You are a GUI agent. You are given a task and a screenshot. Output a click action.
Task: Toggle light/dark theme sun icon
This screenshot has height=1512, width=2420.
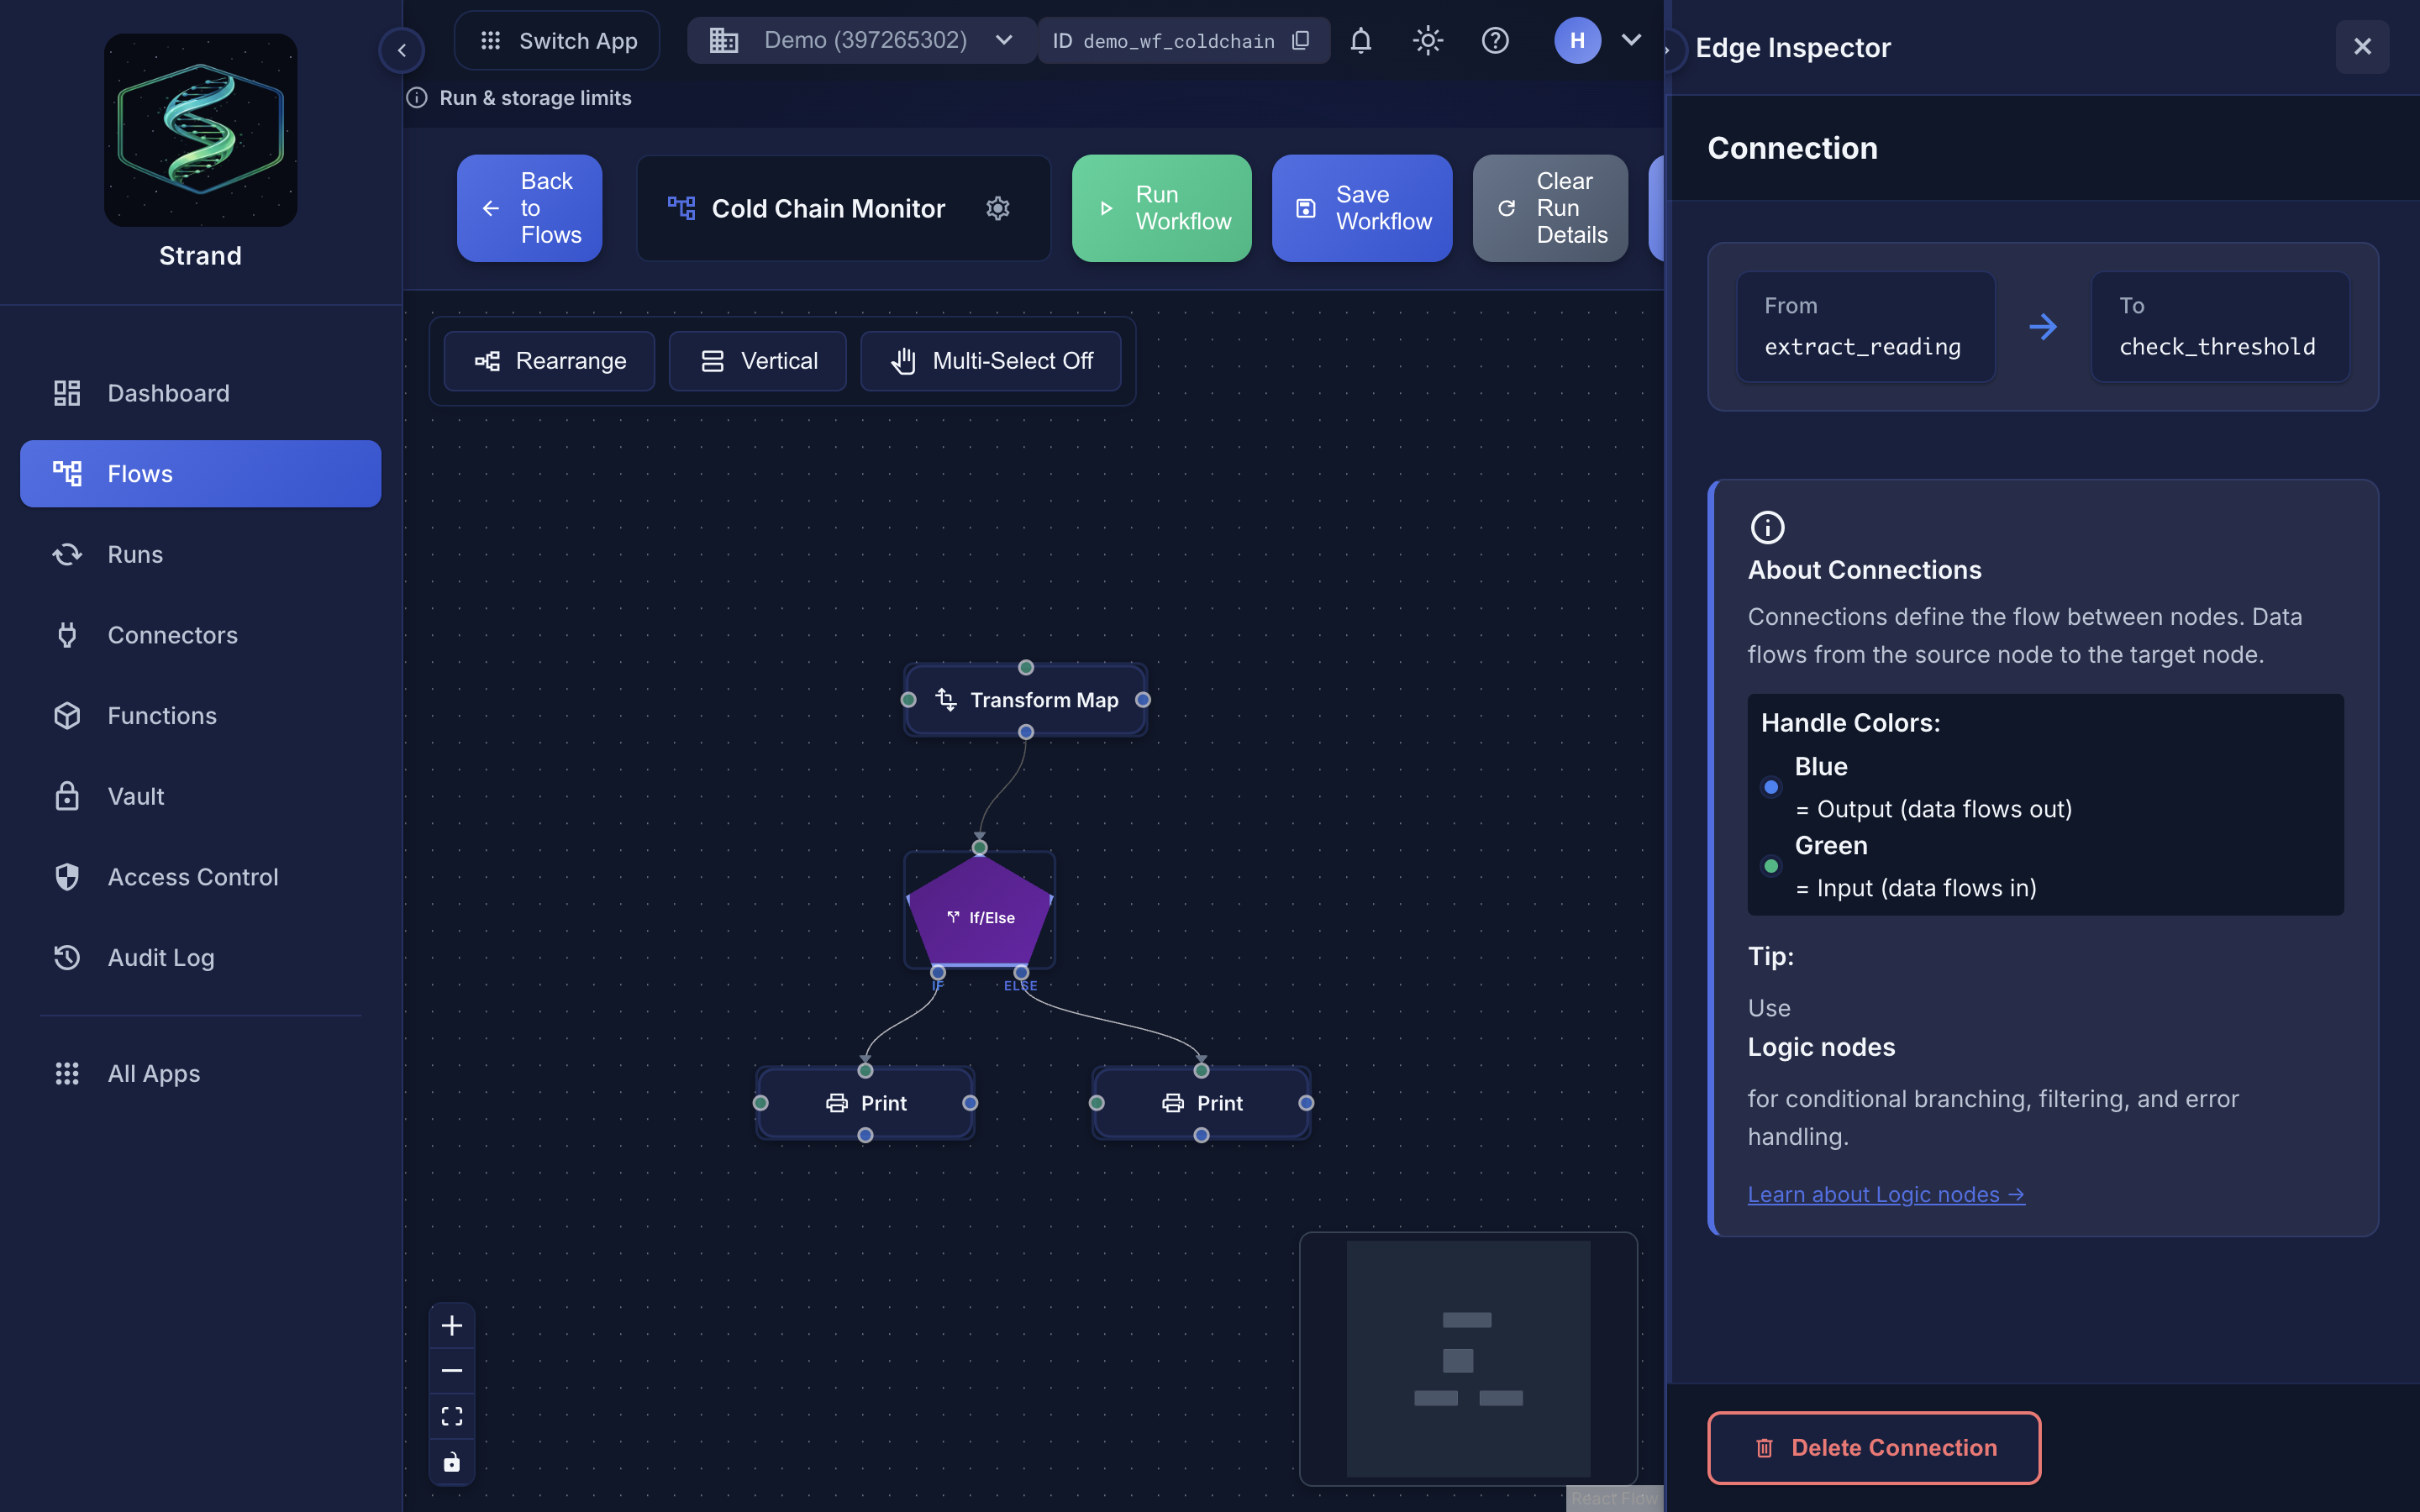pyautogui.click(x=1428, y=41)
